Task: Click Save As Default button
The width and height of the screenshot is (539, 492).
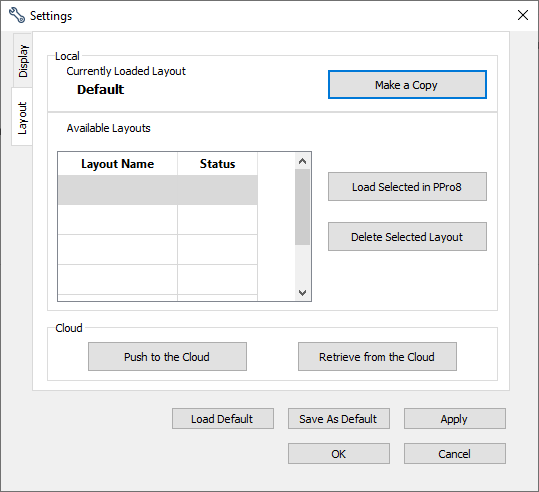Action: 339,419
